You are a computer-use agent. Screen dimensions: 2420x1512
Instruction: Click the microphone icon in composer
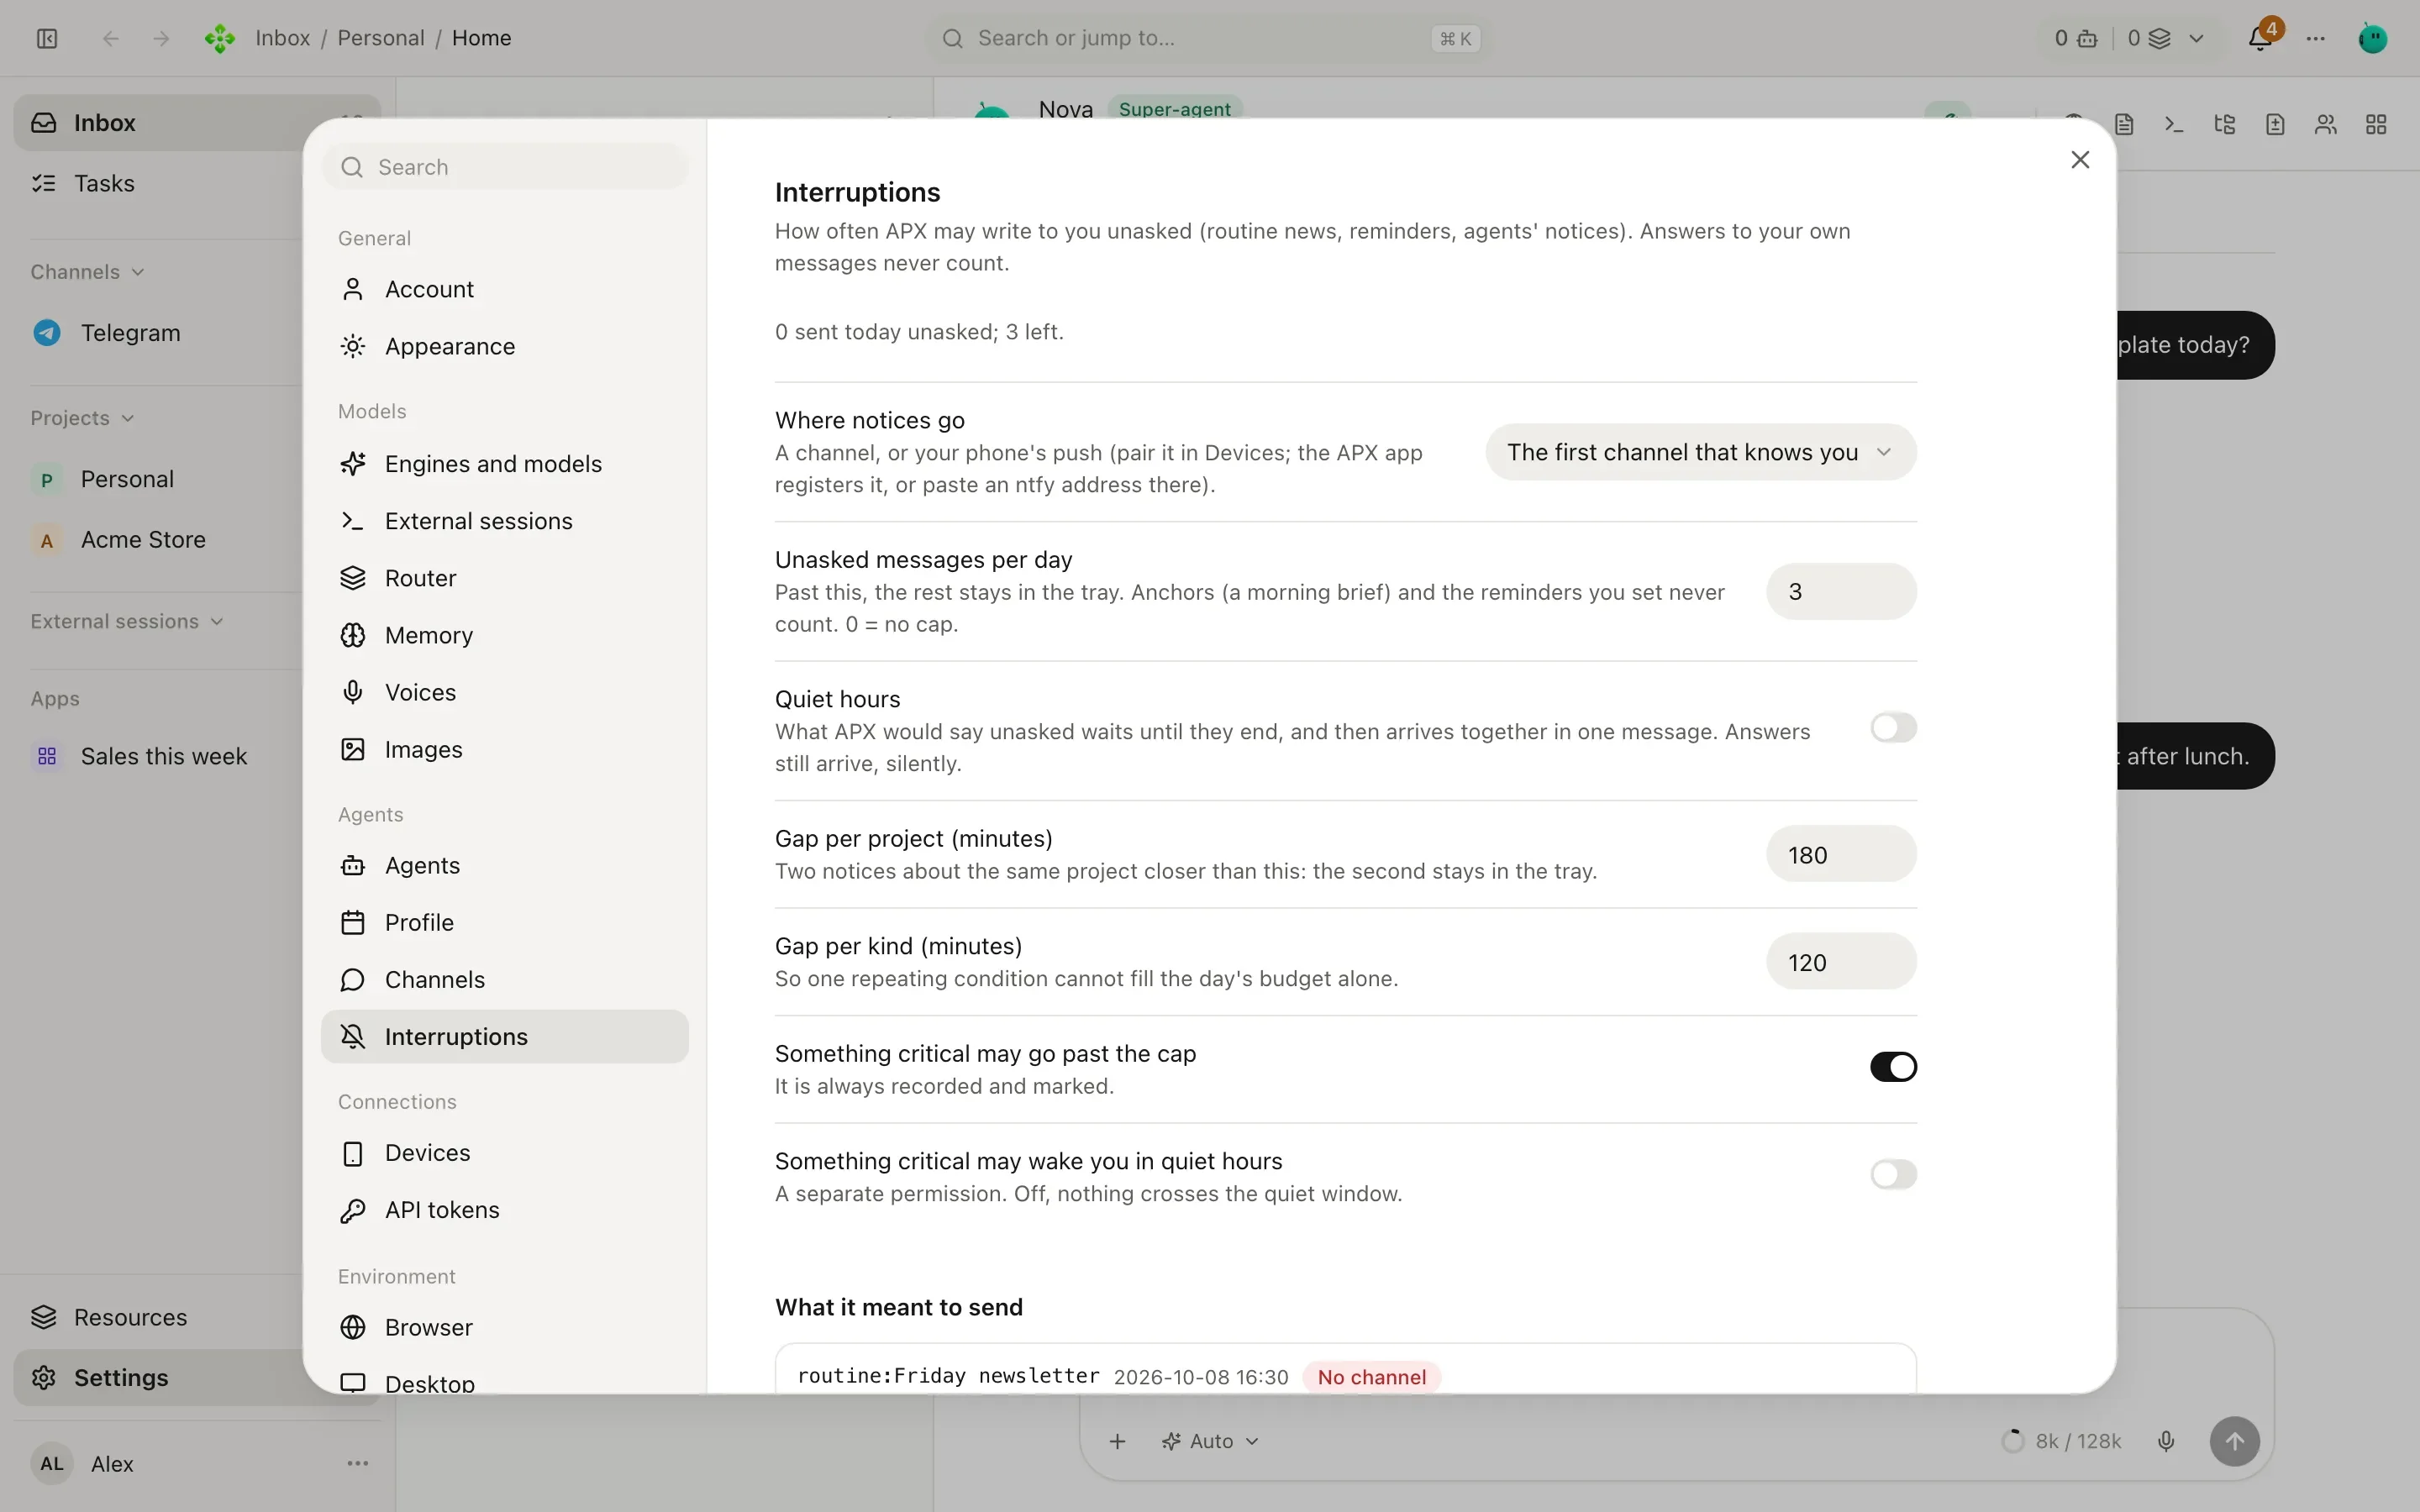[x=2166, y=1441]
